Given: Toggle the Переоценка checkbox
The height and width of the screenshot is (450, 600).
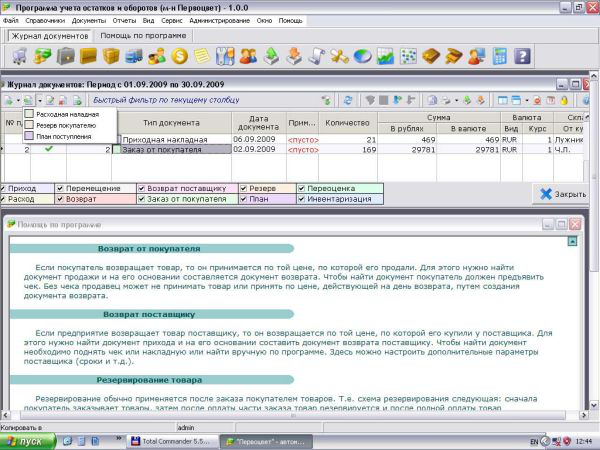Looking at the screenshot, I should [x=302, y=188].
